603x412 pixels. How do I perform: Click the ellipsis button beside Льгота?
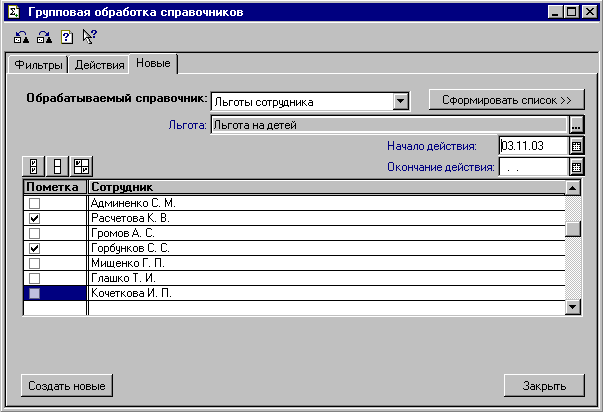point(576,125)
